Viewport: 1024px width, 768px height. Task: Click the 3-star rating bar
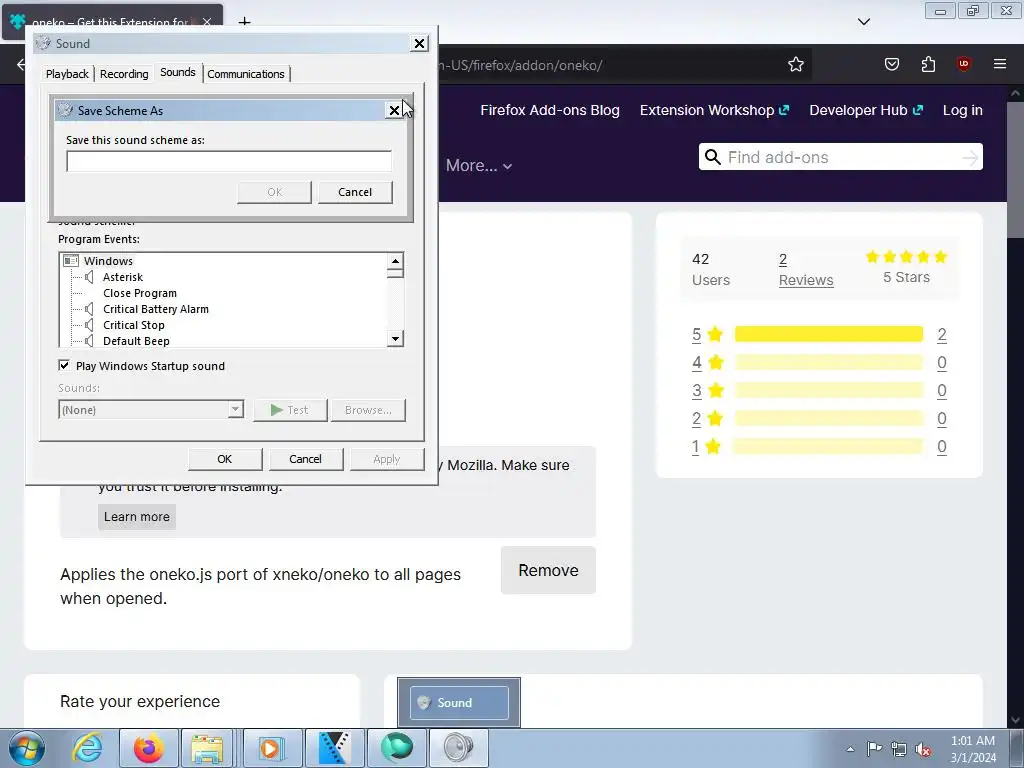tap(829, 391)
